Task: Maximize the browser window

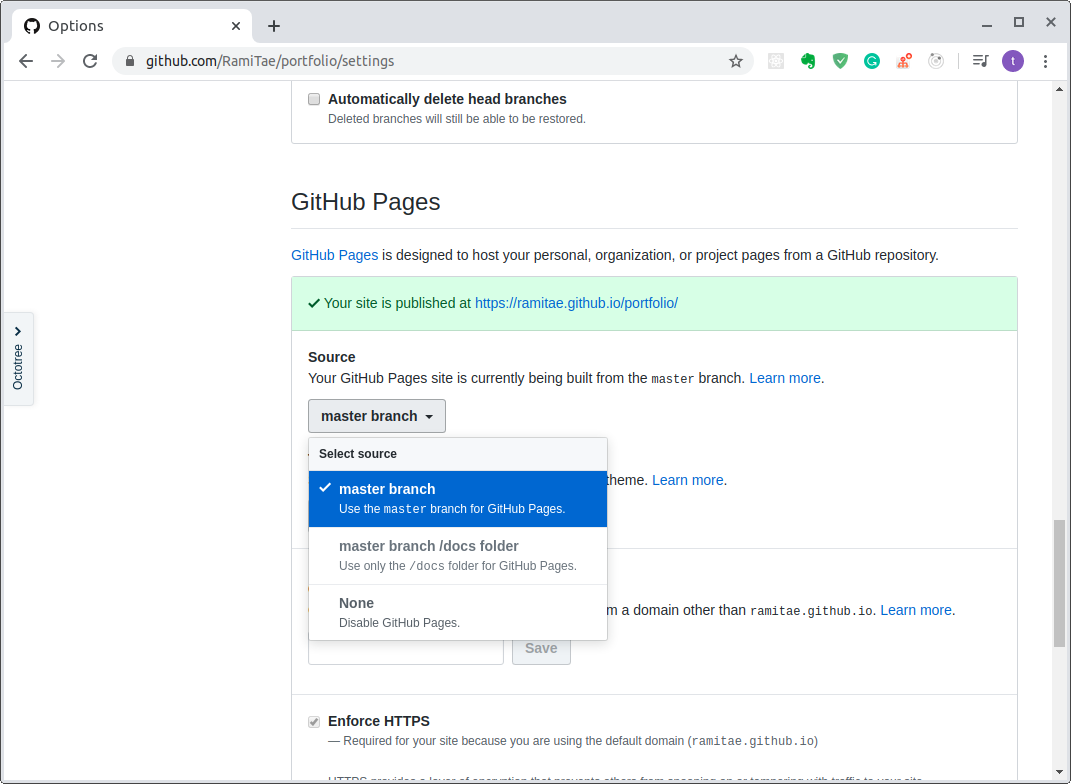Action: (x=1018, y=23)
